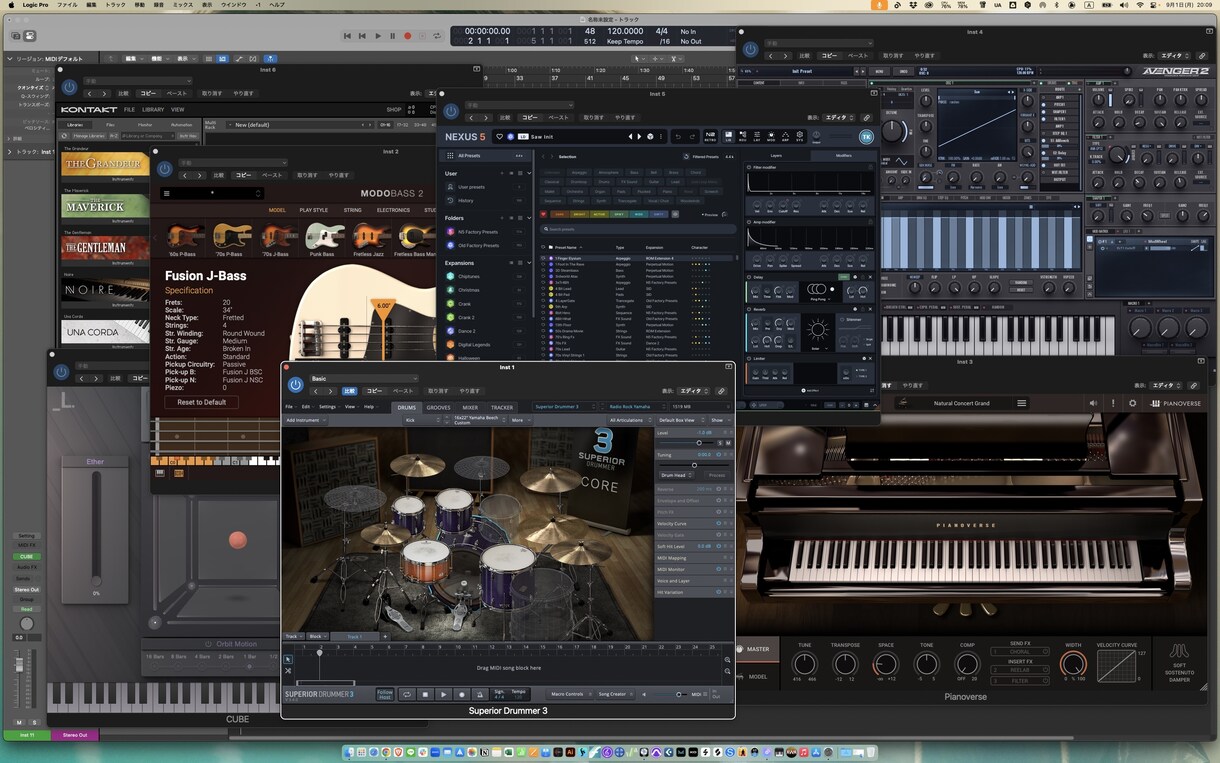
Task: Toggle the Superior Drummer plugin power button
Action: [x=295, y=385]
